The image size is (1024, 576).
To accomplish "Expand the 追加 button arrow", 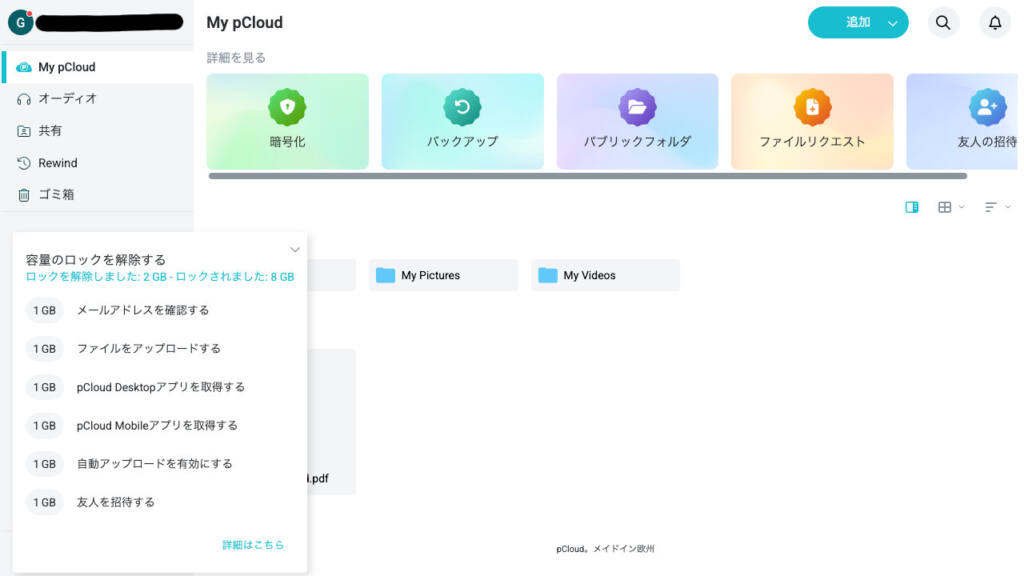I will coord(892,24).
